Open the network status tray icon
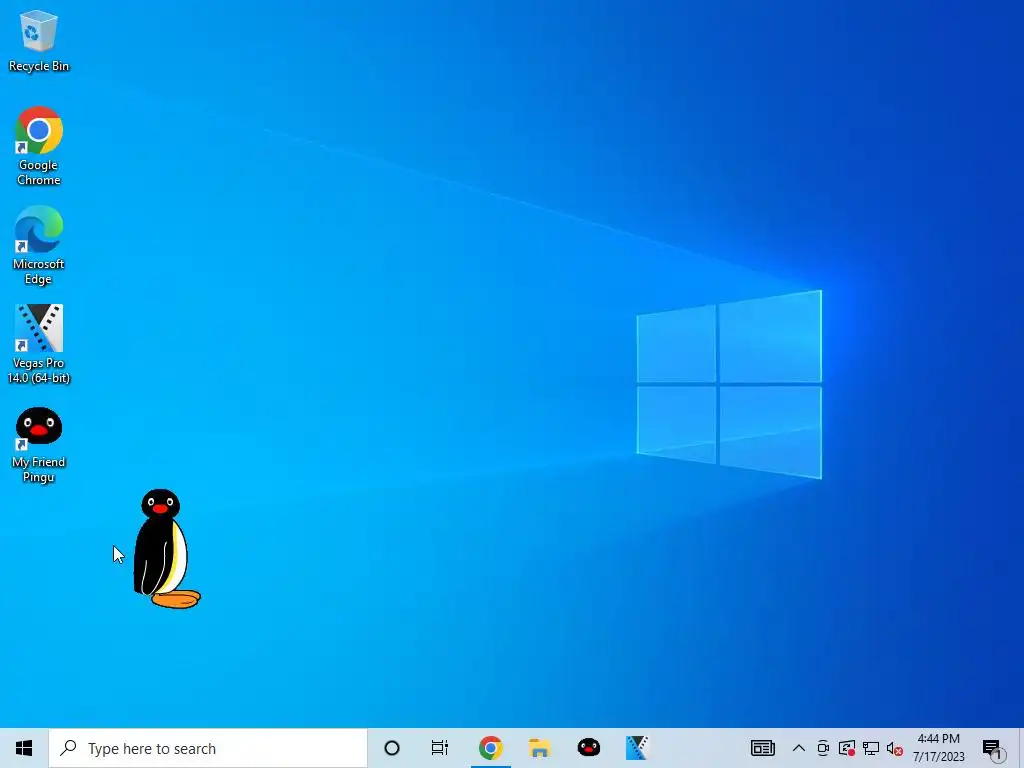This screenshot has width=1024, height=768. pos(871,748)
